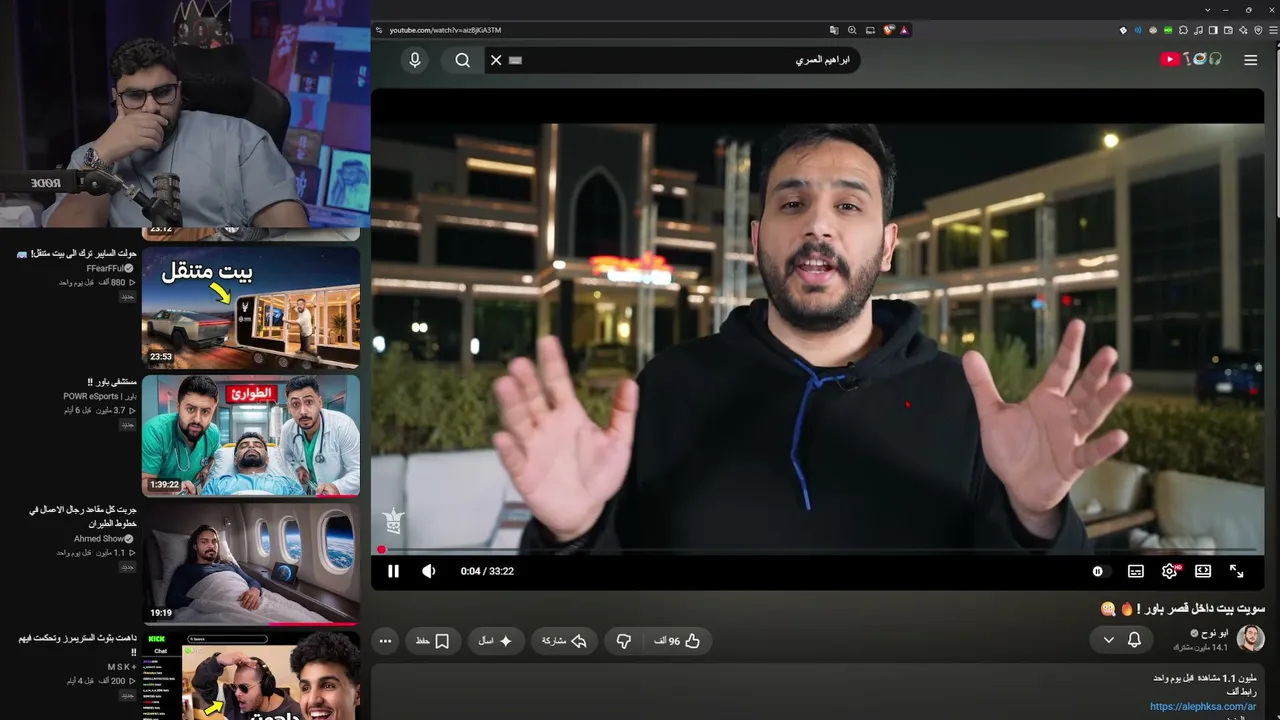Viewport: 1280px width, 720px height.
Task: Open the three-dots more actions menu
Action: tap(385, 641)
